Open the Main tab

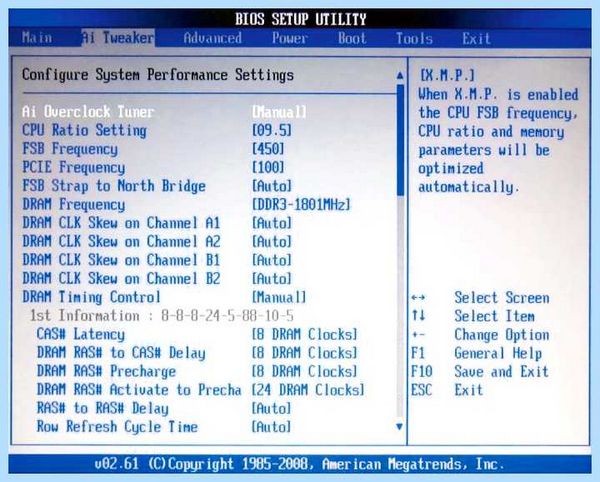point(37,38)
